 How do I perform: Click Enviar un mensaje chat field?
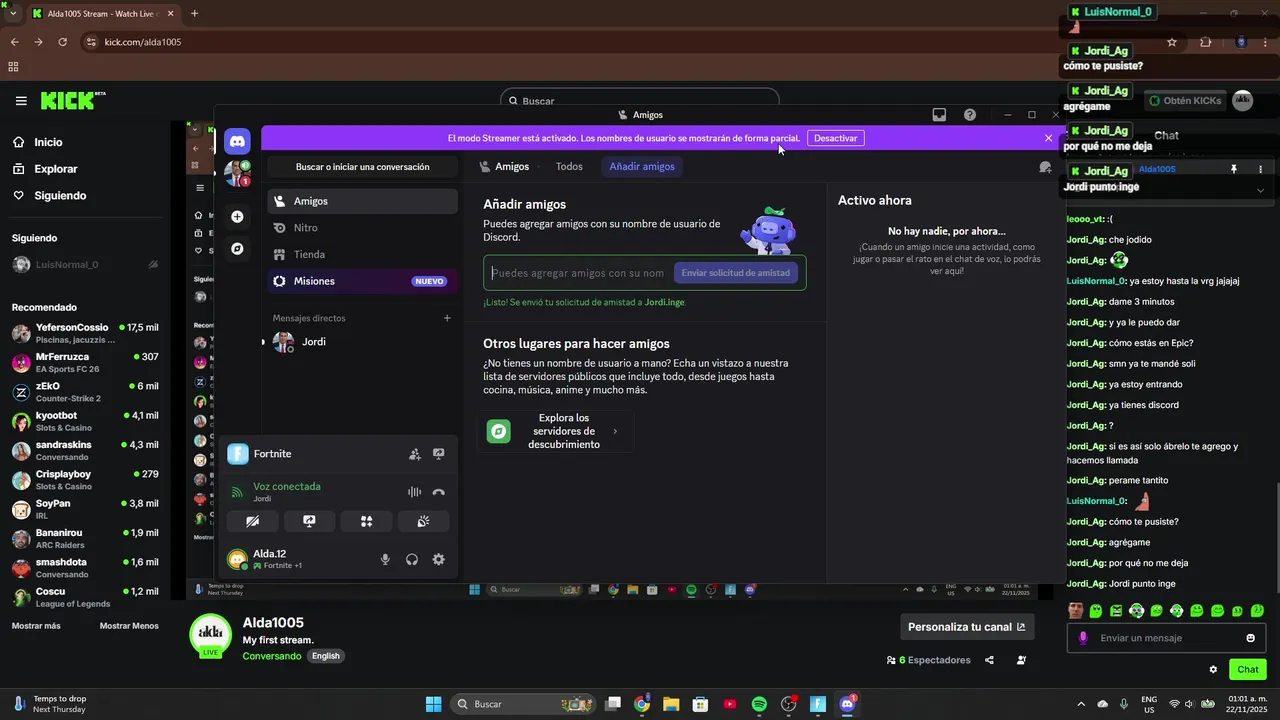coord(1166,638)
